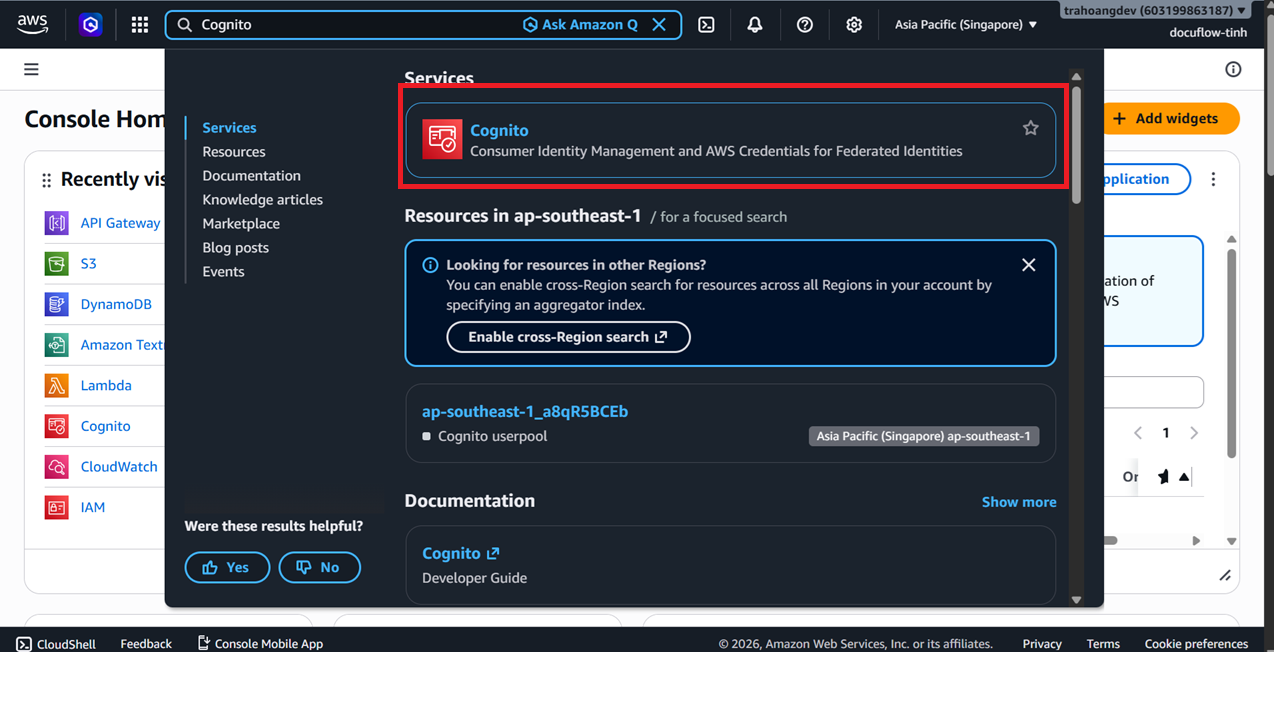Click Ask Amazon Q in the search box
The width and height of the screenshot is (1274, 720).
[580, 24]
